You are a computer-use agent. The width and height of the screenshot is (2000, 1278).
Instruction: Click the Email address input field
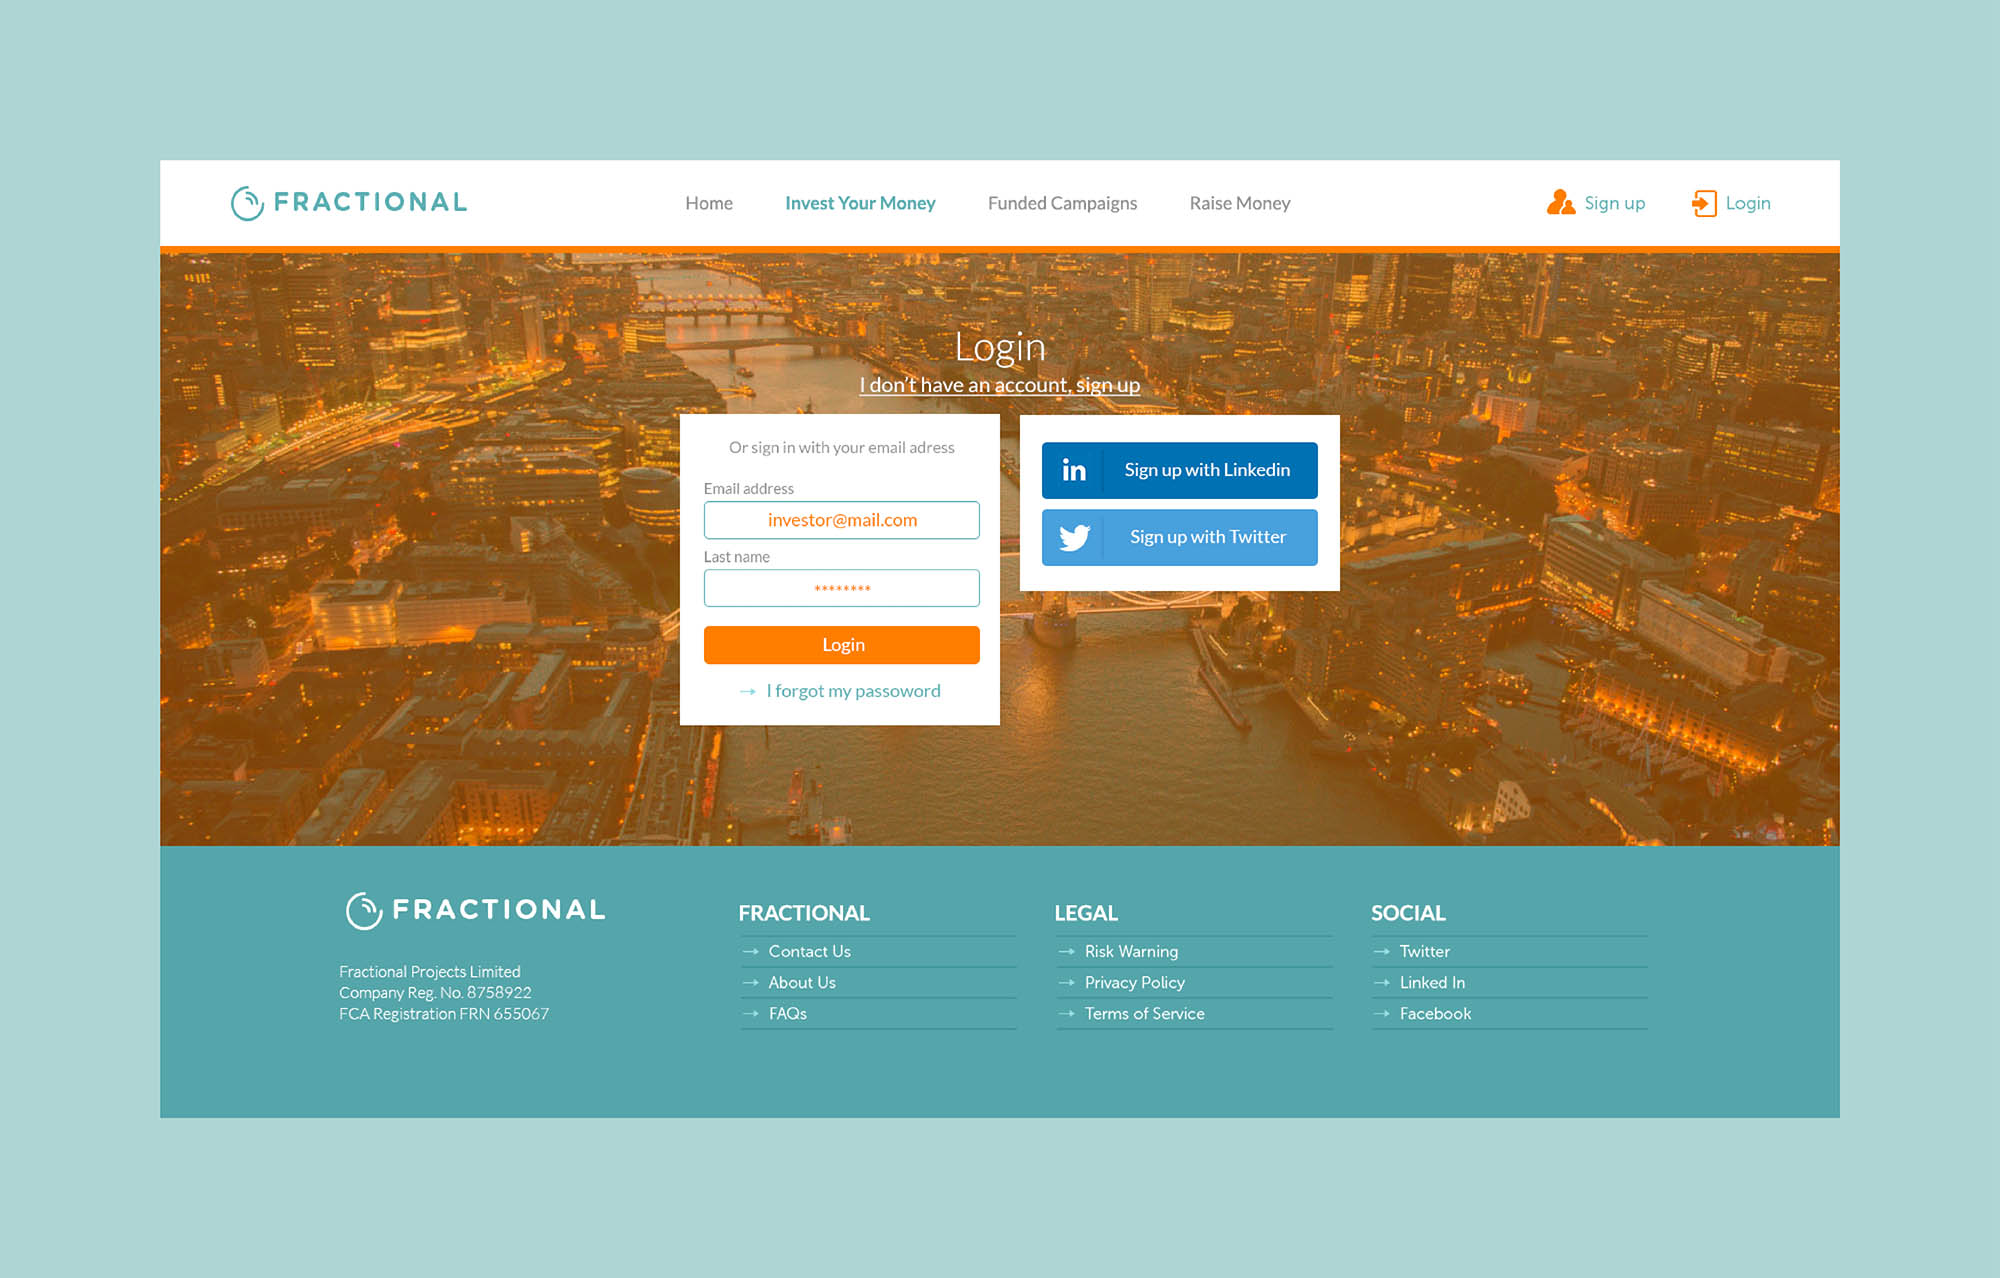(x=841, y=520)
